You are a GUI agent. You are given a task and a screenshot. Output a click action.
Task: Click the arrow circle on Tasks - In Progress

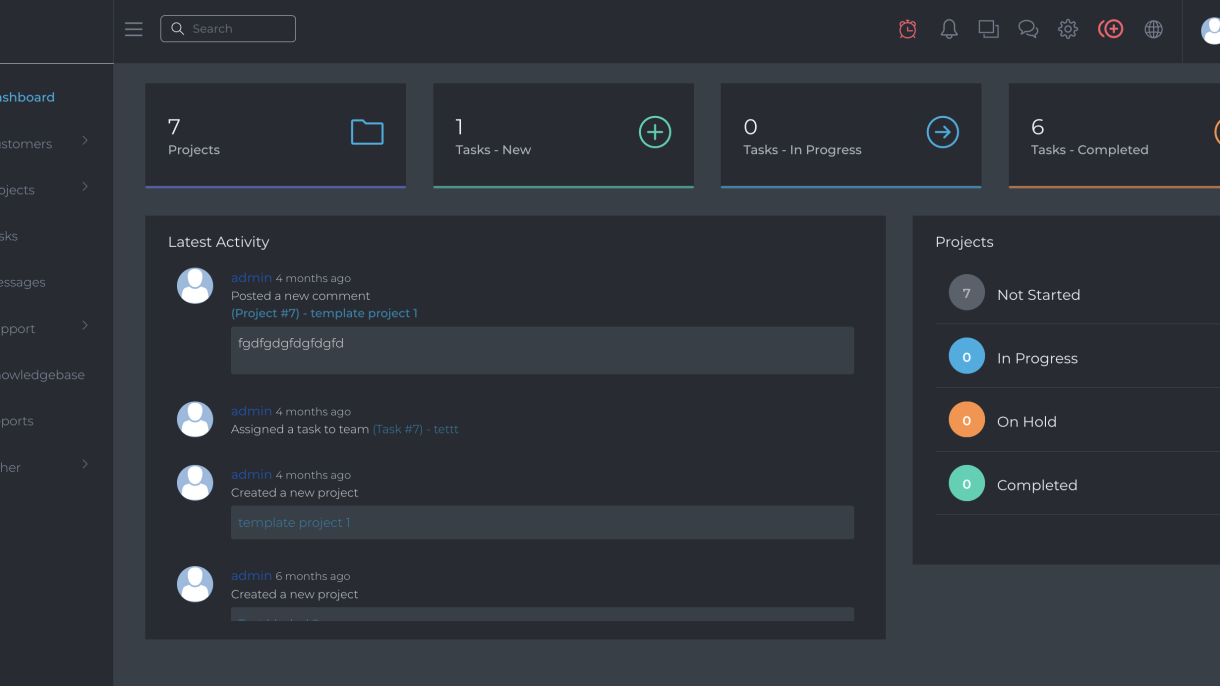942,132
